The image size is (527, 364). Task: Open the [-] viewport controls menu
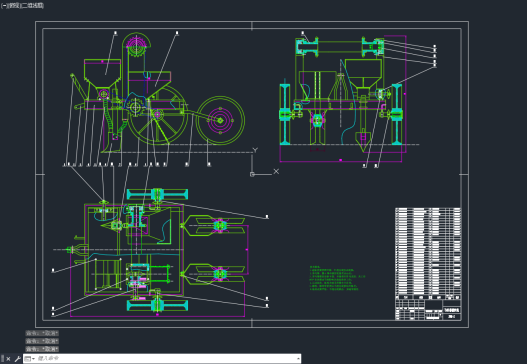coord(4,6)
